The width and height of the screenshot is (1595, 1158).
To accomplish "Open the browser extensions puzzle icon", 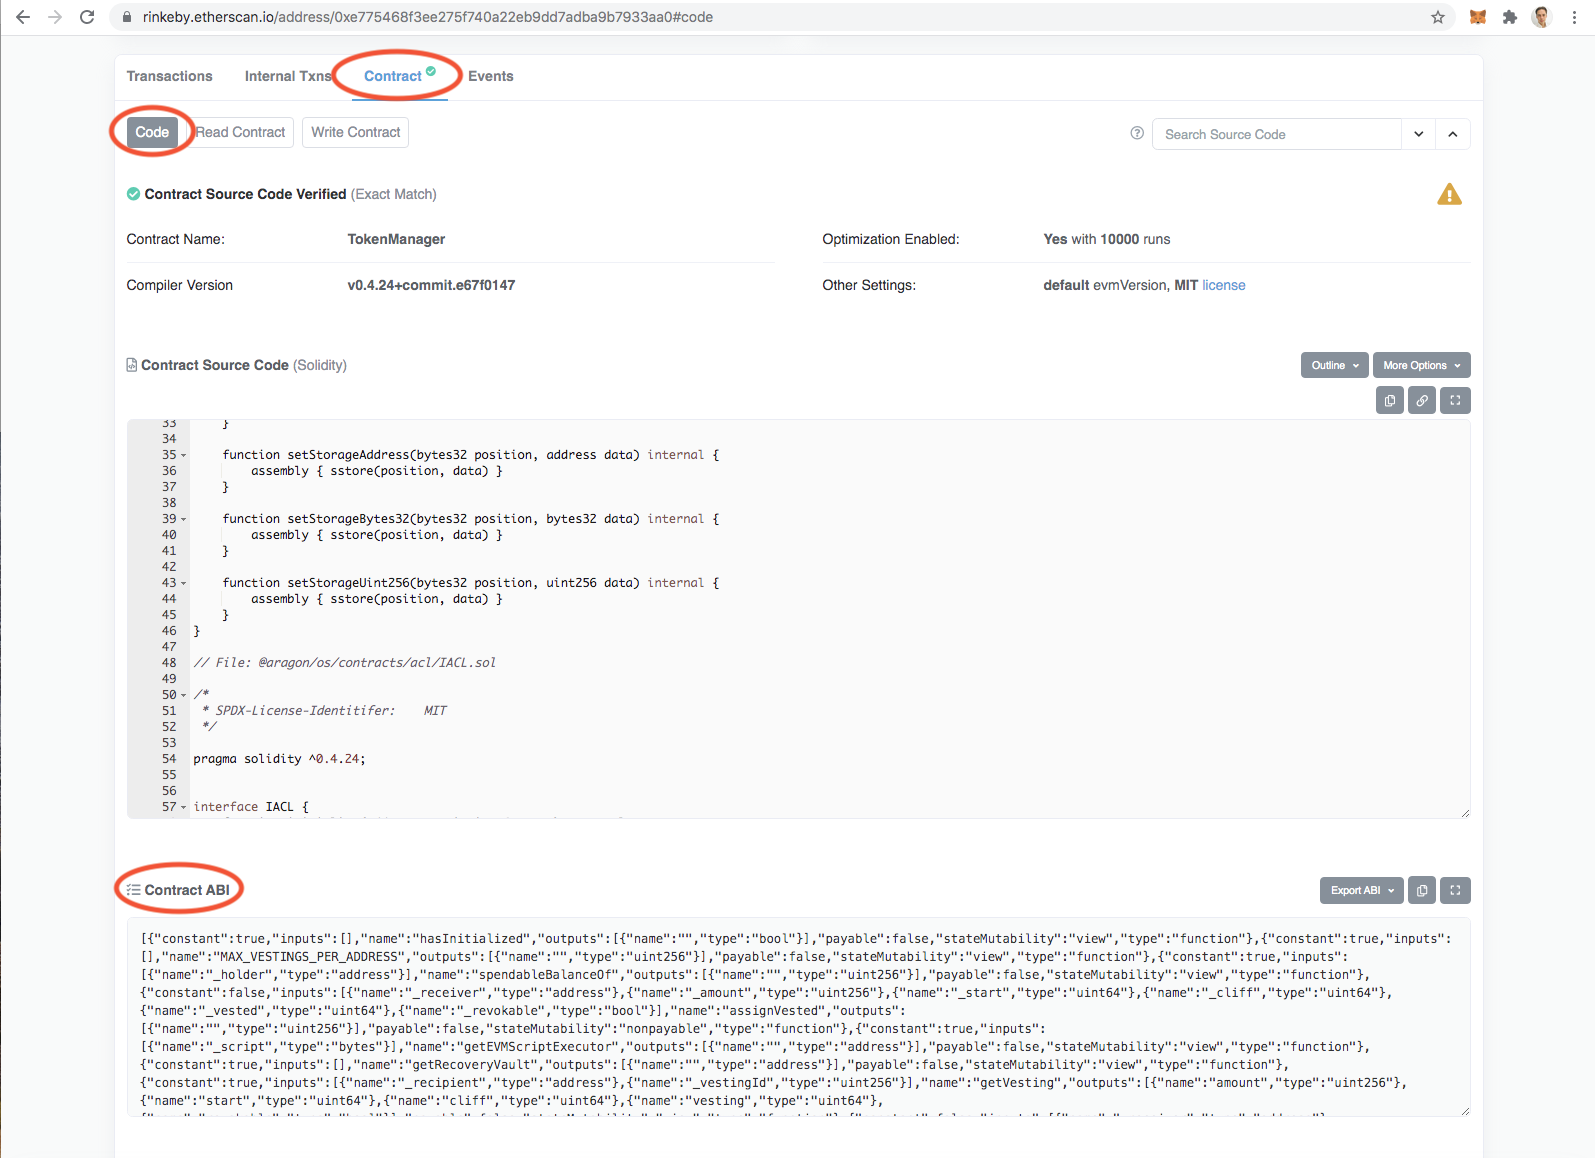I will click(x=1510, y=17).
